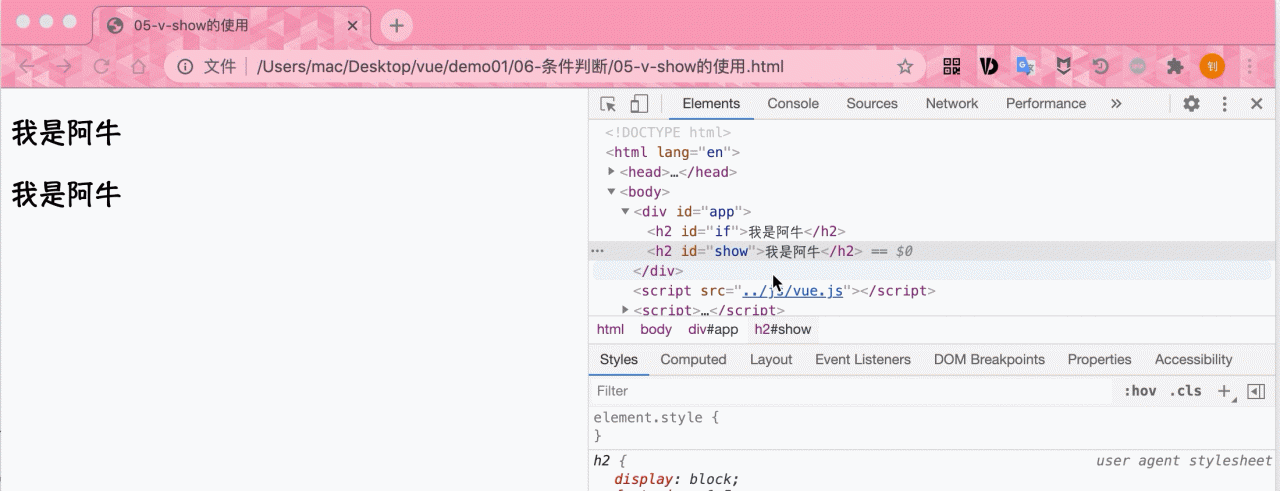Select html in the breadcrumb bar
The image size is (1280, 491).
pyautogui.click(x=610, y=329)
